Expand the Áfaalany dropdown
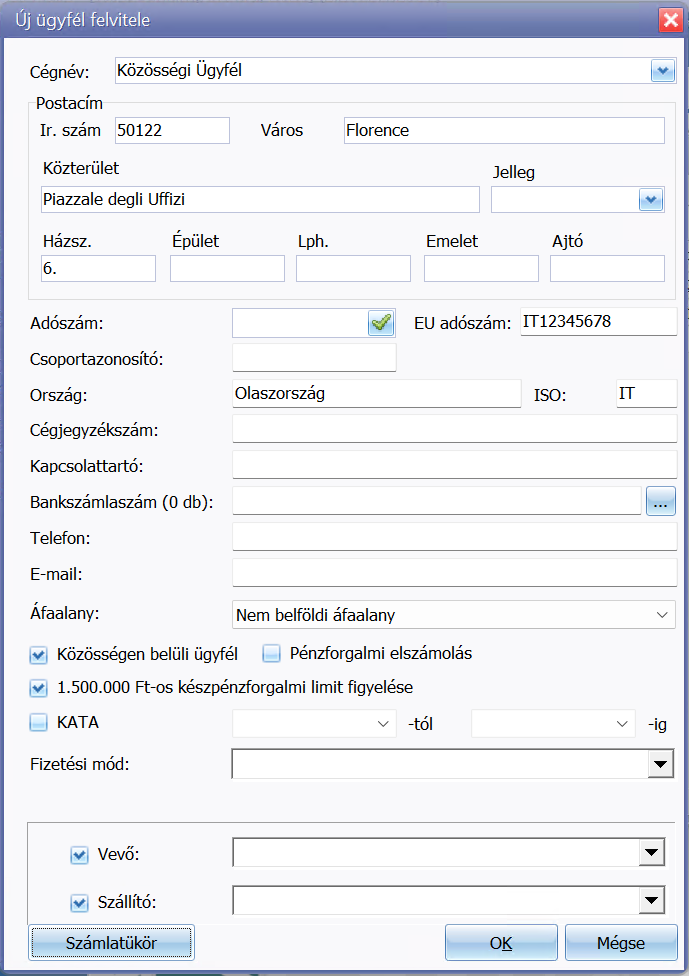This screenshot has height=976, width=689. click(662, 614)
